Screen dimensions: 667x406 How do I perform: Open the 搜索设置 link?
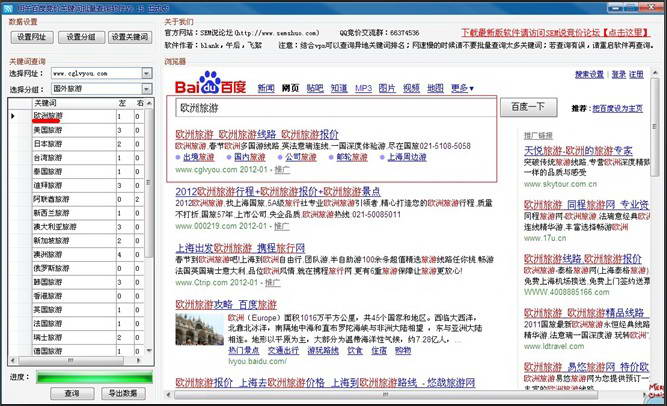tap(589, 74)
